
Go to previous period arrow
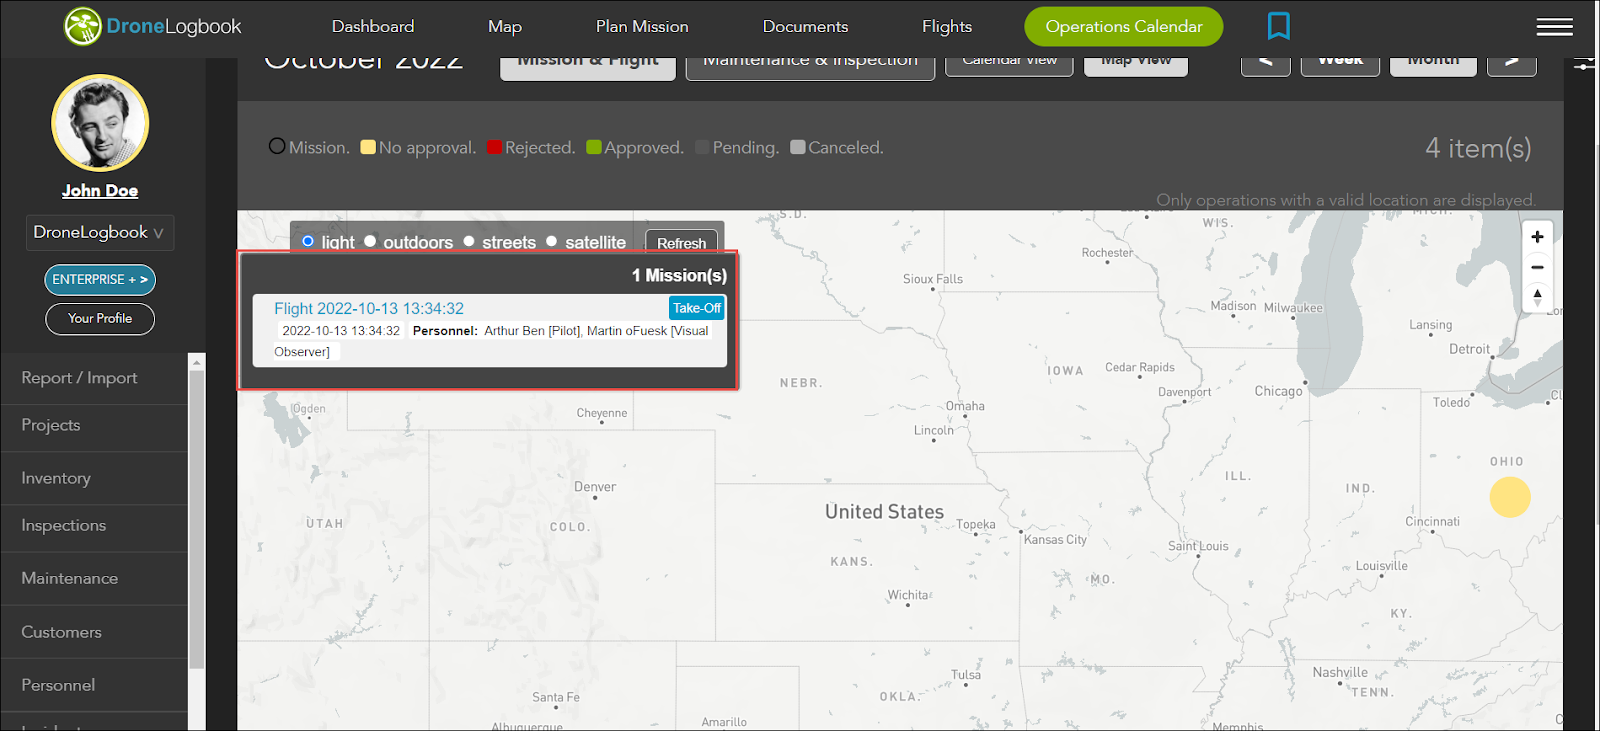coord(1266,63)
